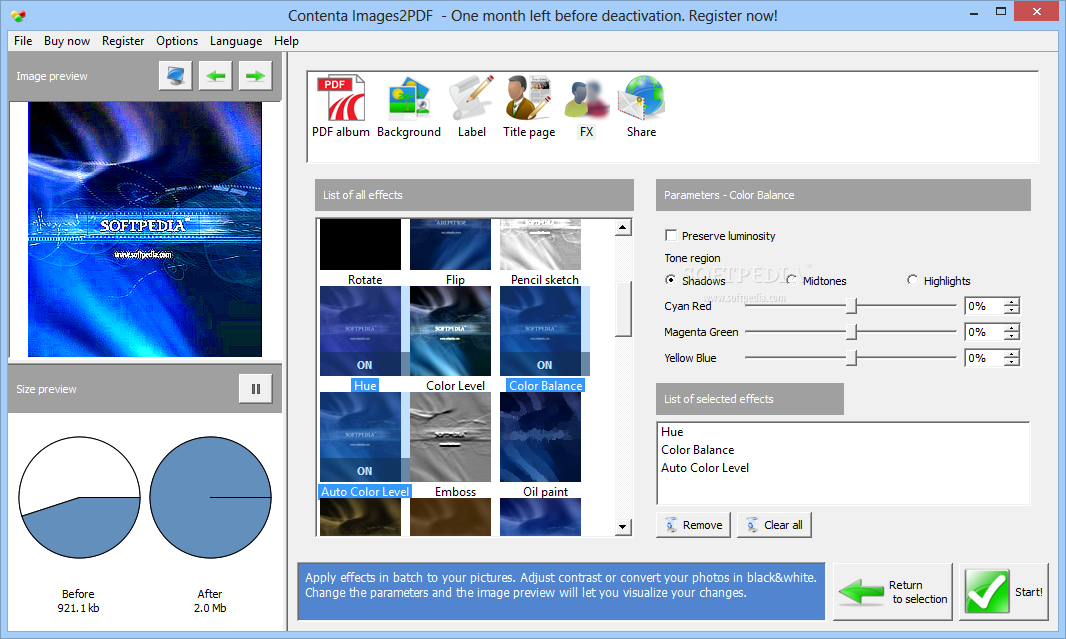Click the effects list scroll up arrow
This screenshot has height=639, width=1066.
623,228
